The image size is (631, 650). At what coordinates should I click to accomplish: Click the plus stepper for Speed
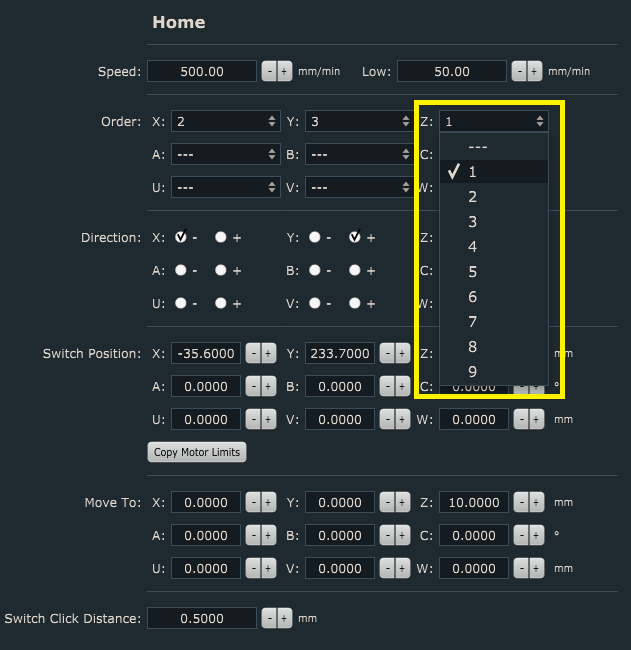pos(283,72)
